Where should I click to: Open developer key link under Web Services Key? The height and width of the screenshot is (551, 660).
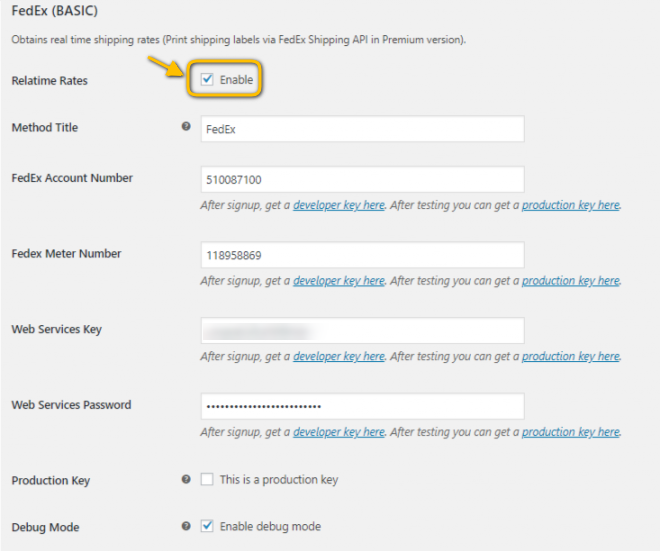pos(339,357)
